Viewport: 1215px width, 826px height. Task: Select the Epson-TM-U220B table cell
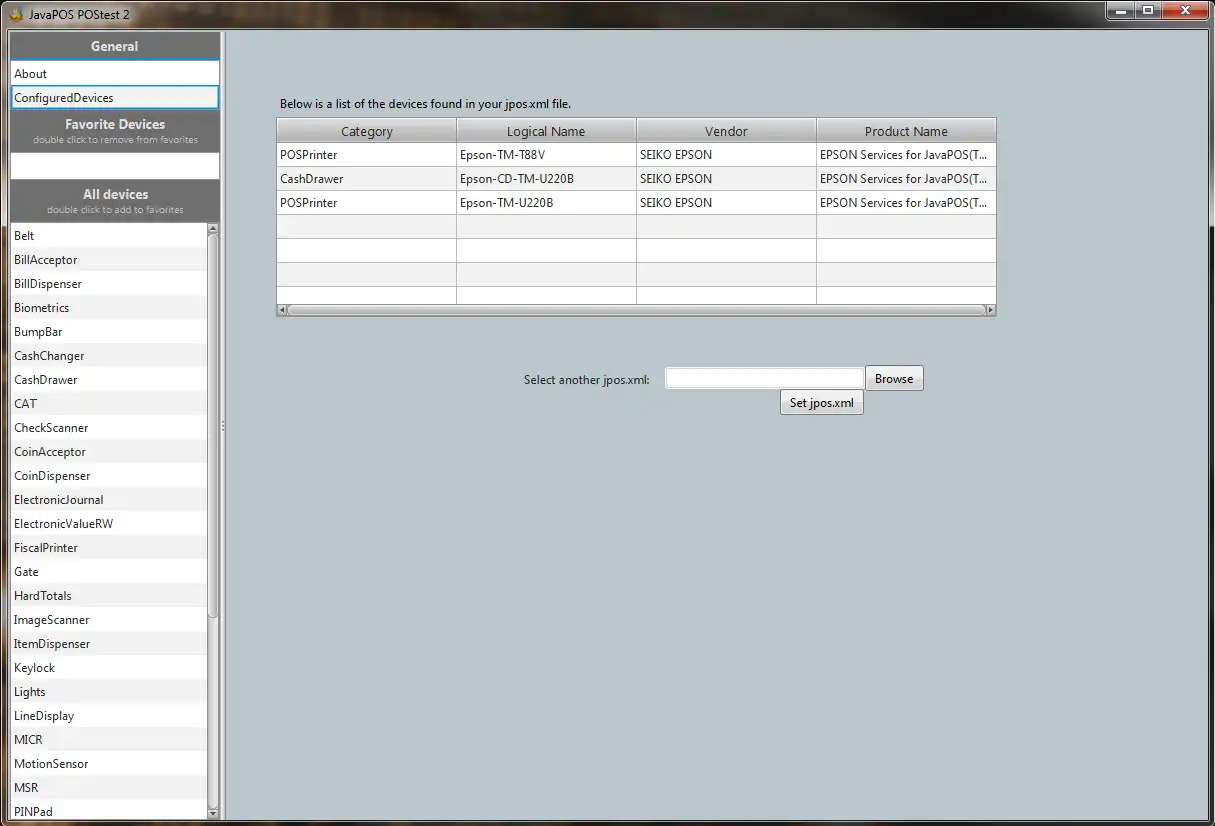[x=546, y=203]
